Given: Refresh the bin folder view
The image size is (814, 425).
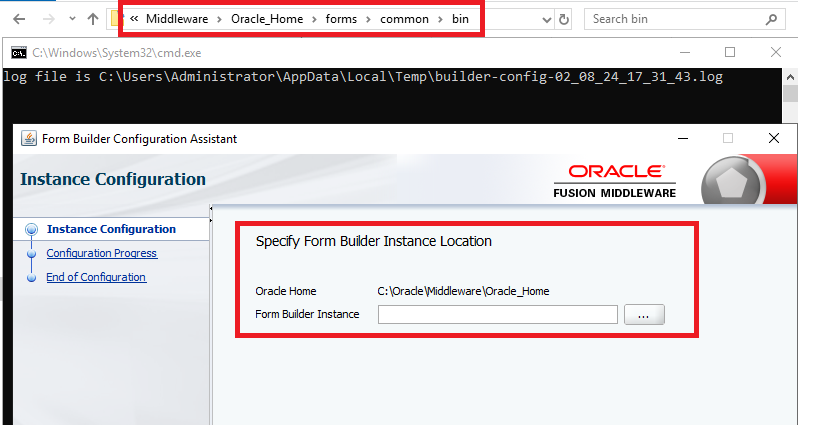Looking at the screenshot, I should (565, 19).
